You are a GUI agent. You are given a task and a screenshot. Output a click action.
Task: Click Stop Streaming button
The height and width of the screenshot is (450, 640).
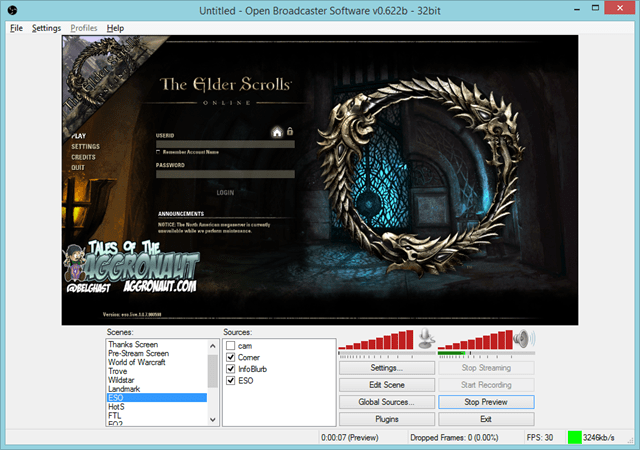pos(486,368)
